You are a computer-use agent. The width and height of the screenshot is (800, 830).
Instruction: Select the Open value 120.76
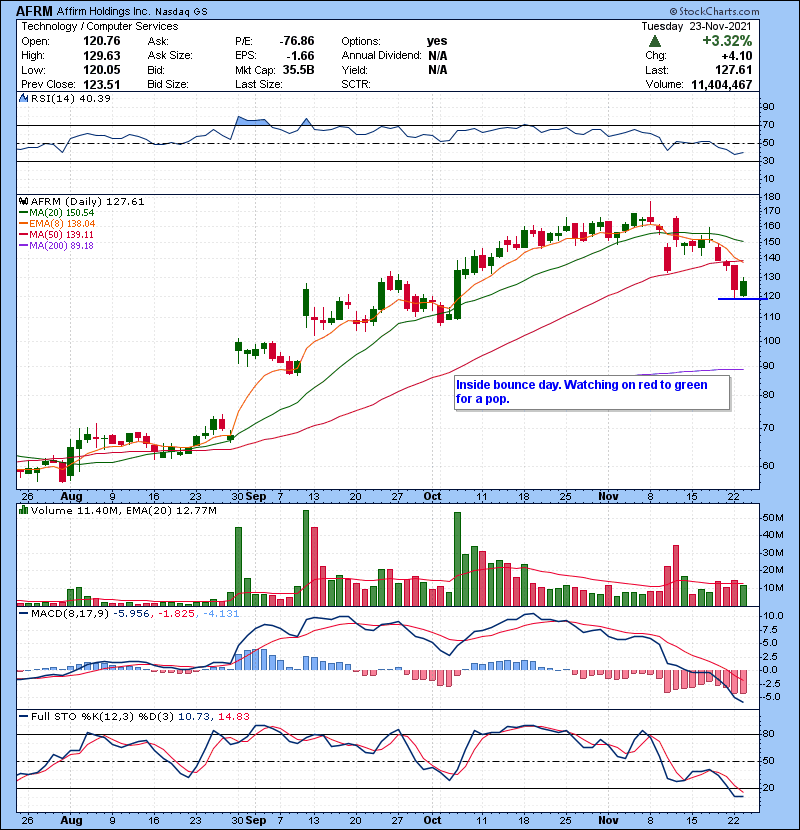[x=102, y=41]
